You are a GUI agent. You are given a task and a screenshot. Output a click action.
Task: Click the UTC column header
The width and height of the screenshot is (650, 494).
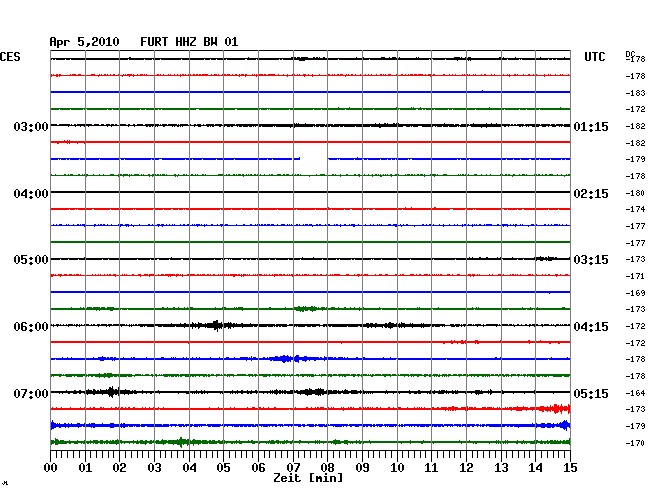point(594,57)
